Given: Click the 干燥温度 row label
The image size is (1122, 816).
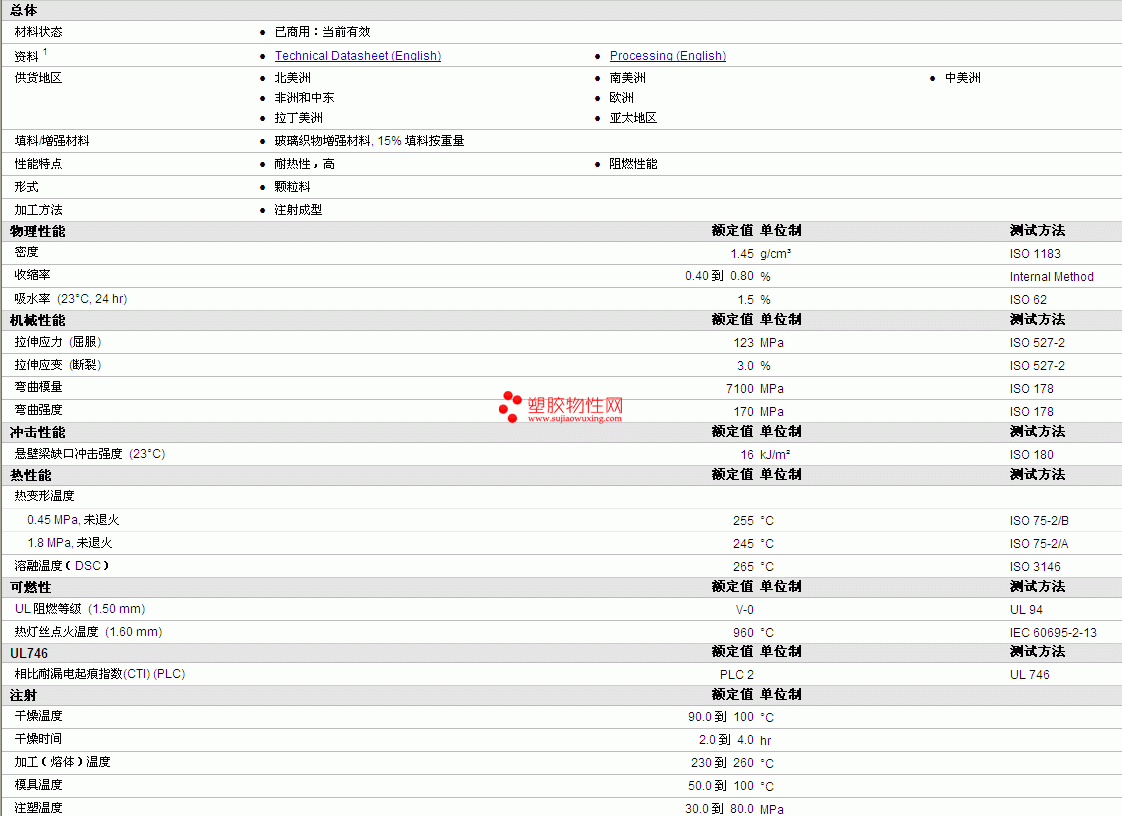Looking at the screenshot, I should pyautogui.click(x=39, y=716).
